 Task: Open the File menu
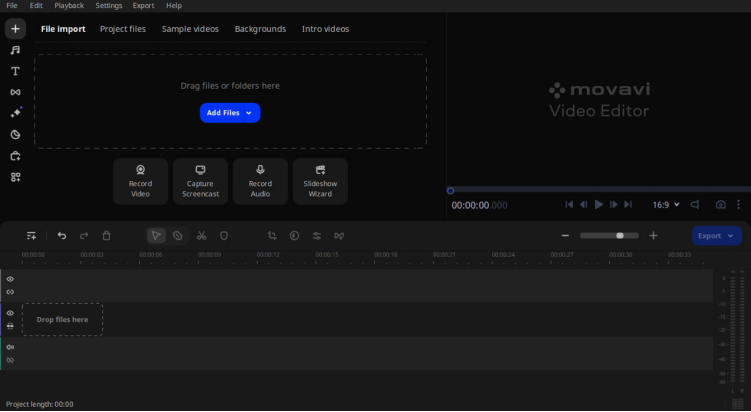point(12,5)
